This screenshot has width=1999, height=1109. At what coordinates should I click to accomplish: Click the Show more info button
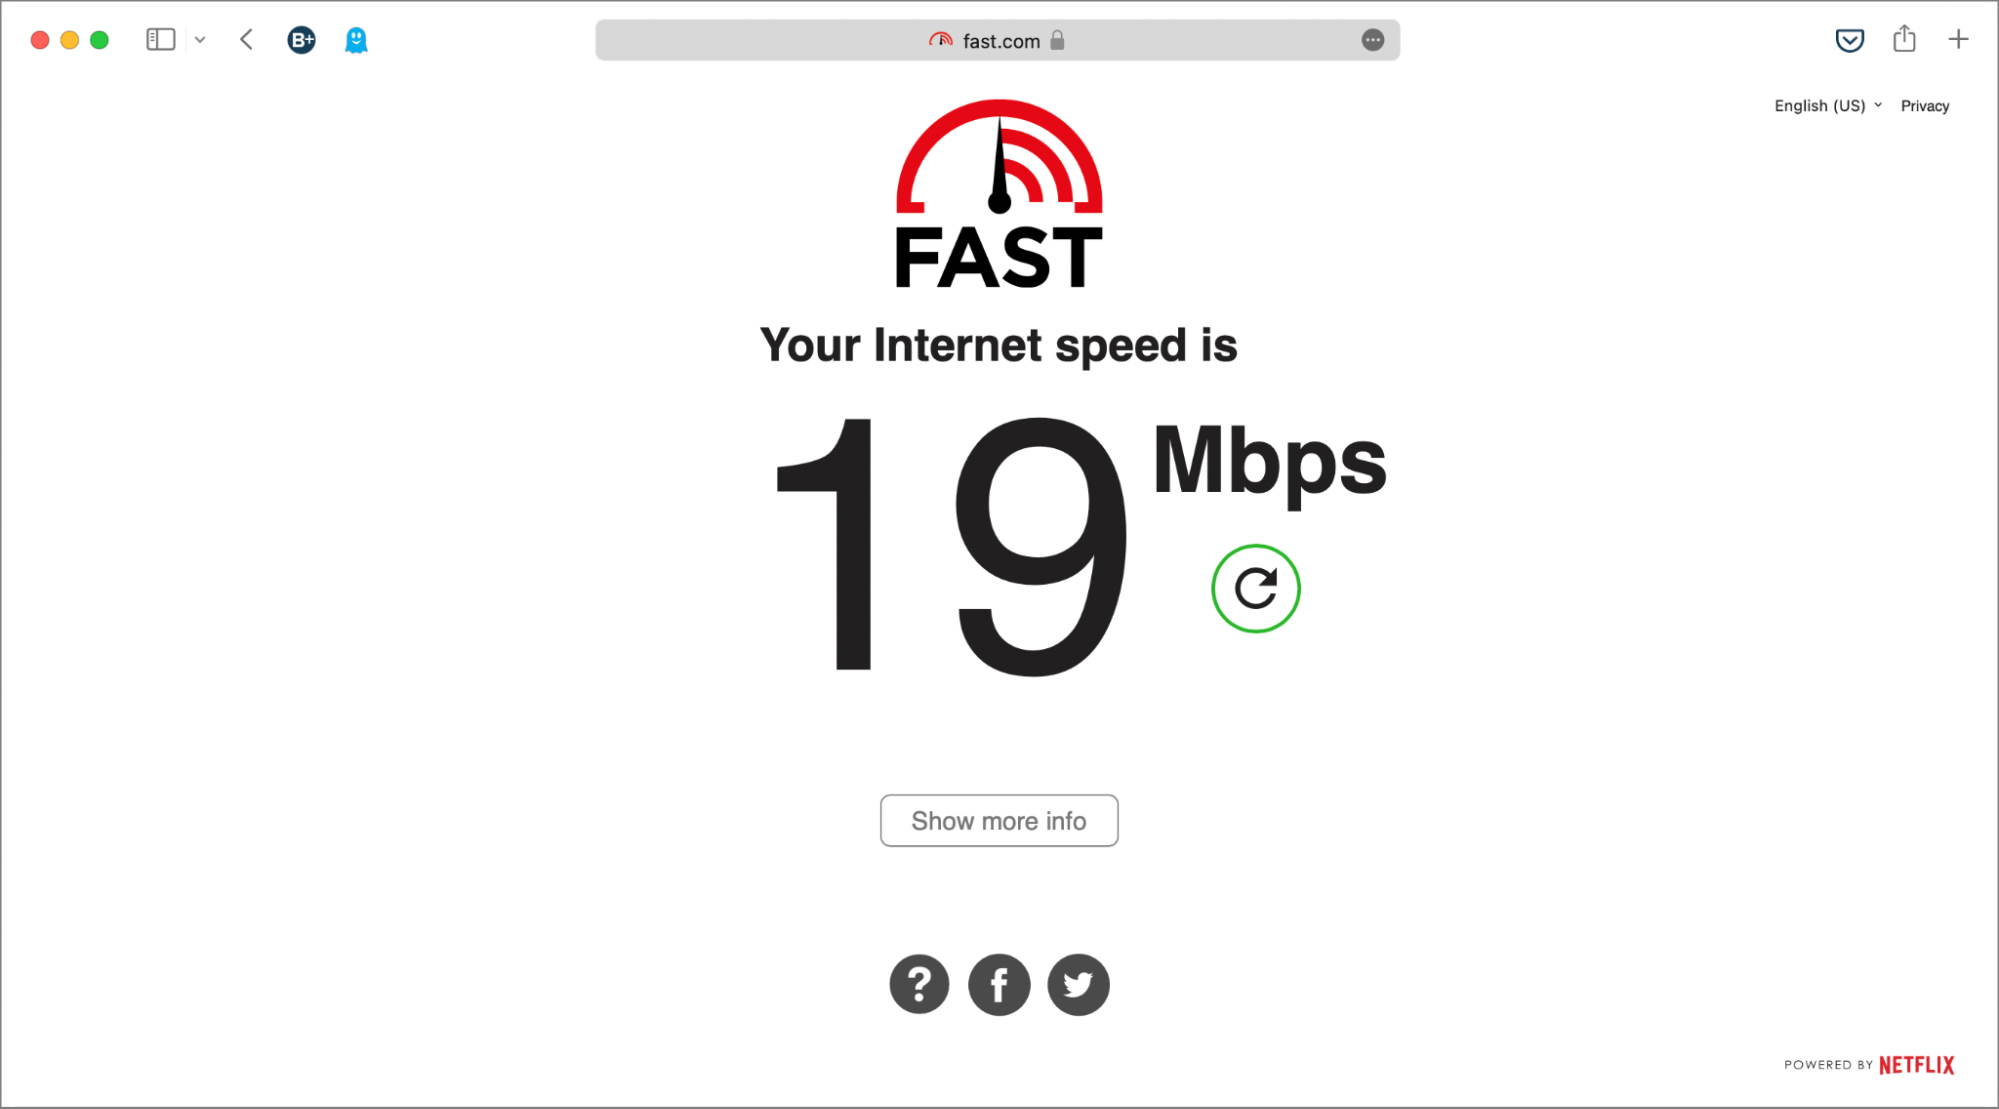coord(999,820)
